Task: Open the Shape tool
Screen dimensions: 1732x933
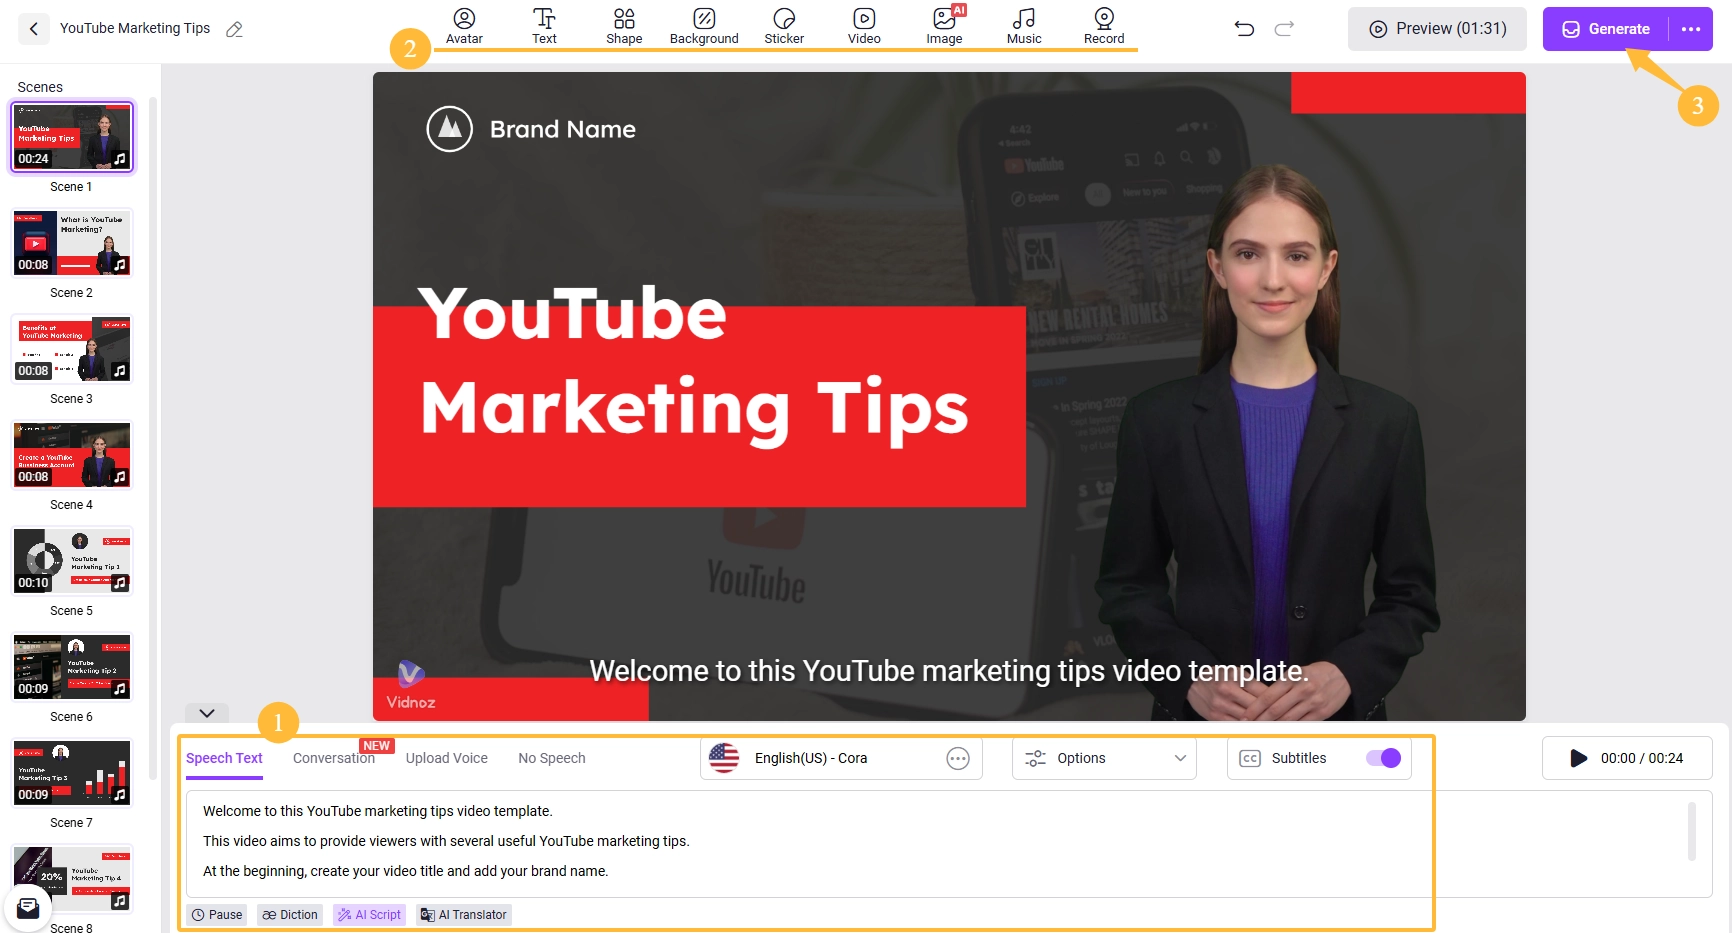Action: click(x=624, y=26)
